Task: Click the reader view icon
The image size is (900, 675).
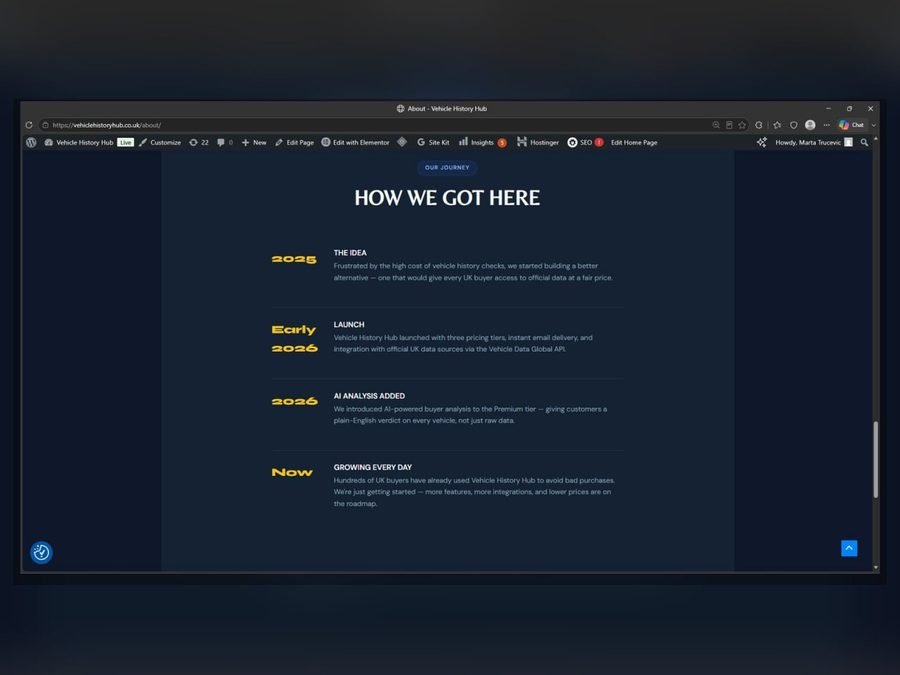Action: coord(729,125)
